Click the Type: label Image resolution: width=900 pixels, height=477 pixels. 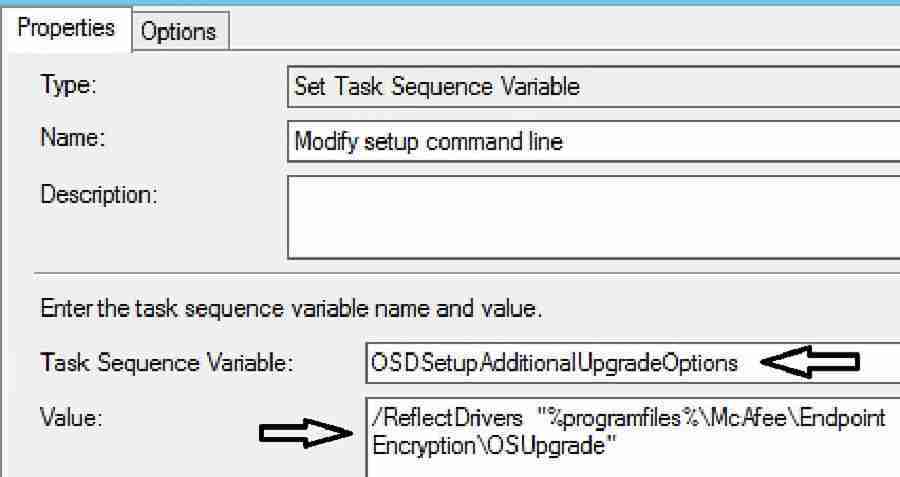pos(68,86)
